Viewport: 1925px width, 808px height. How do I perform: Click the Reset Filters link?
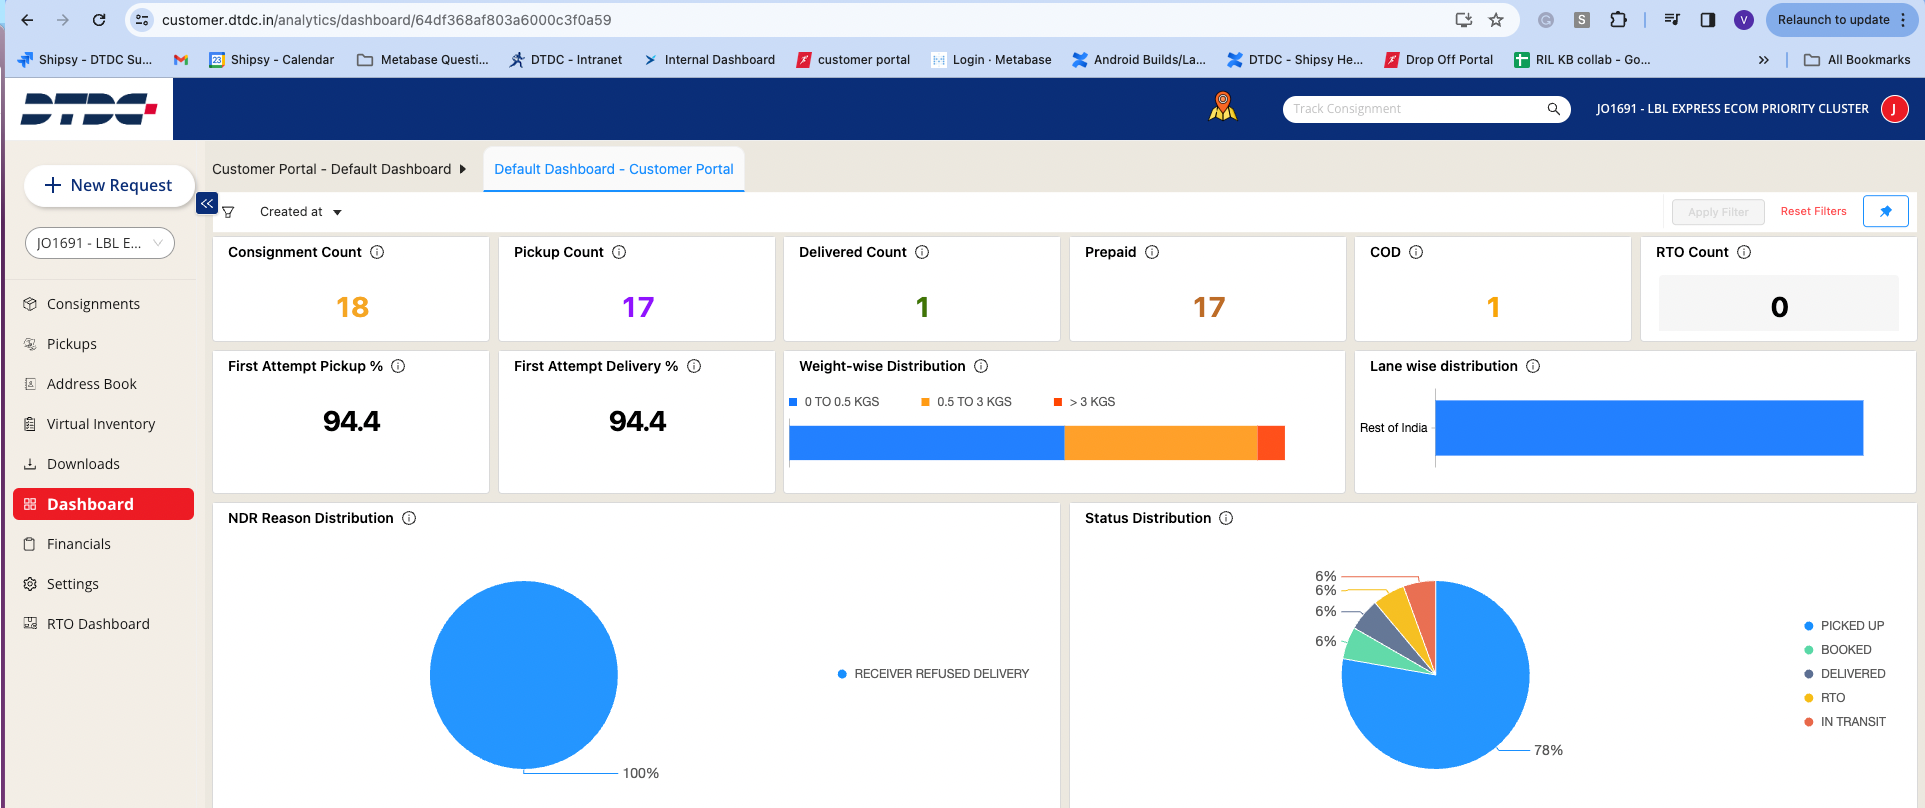[1813, 211]
